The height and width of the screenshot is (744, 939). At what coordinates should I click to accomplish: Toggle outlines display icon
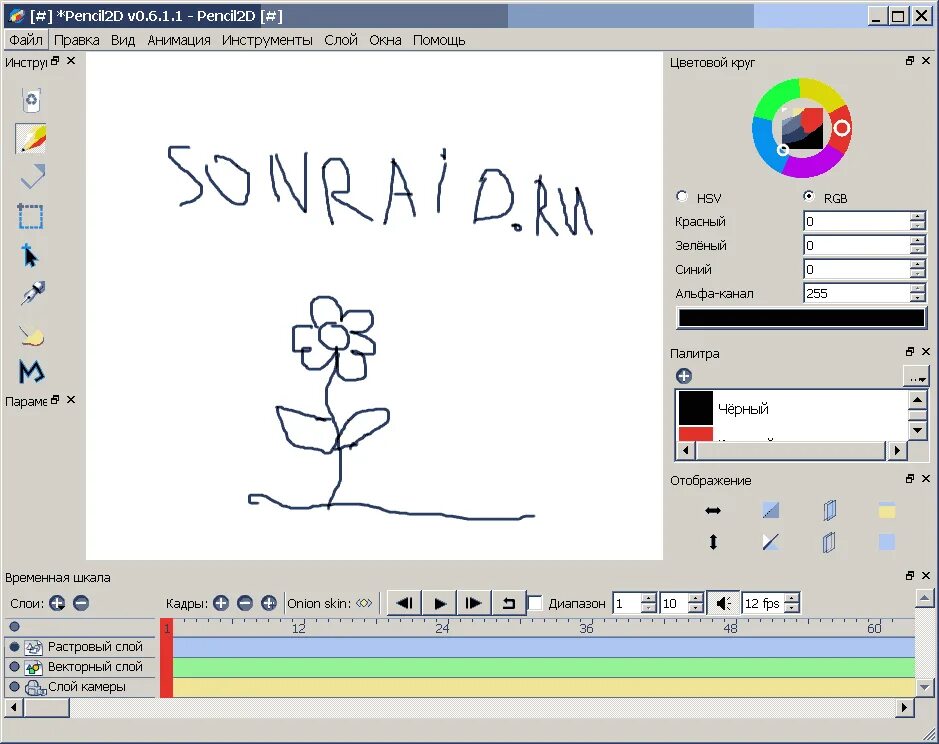[x=771, y=542]
